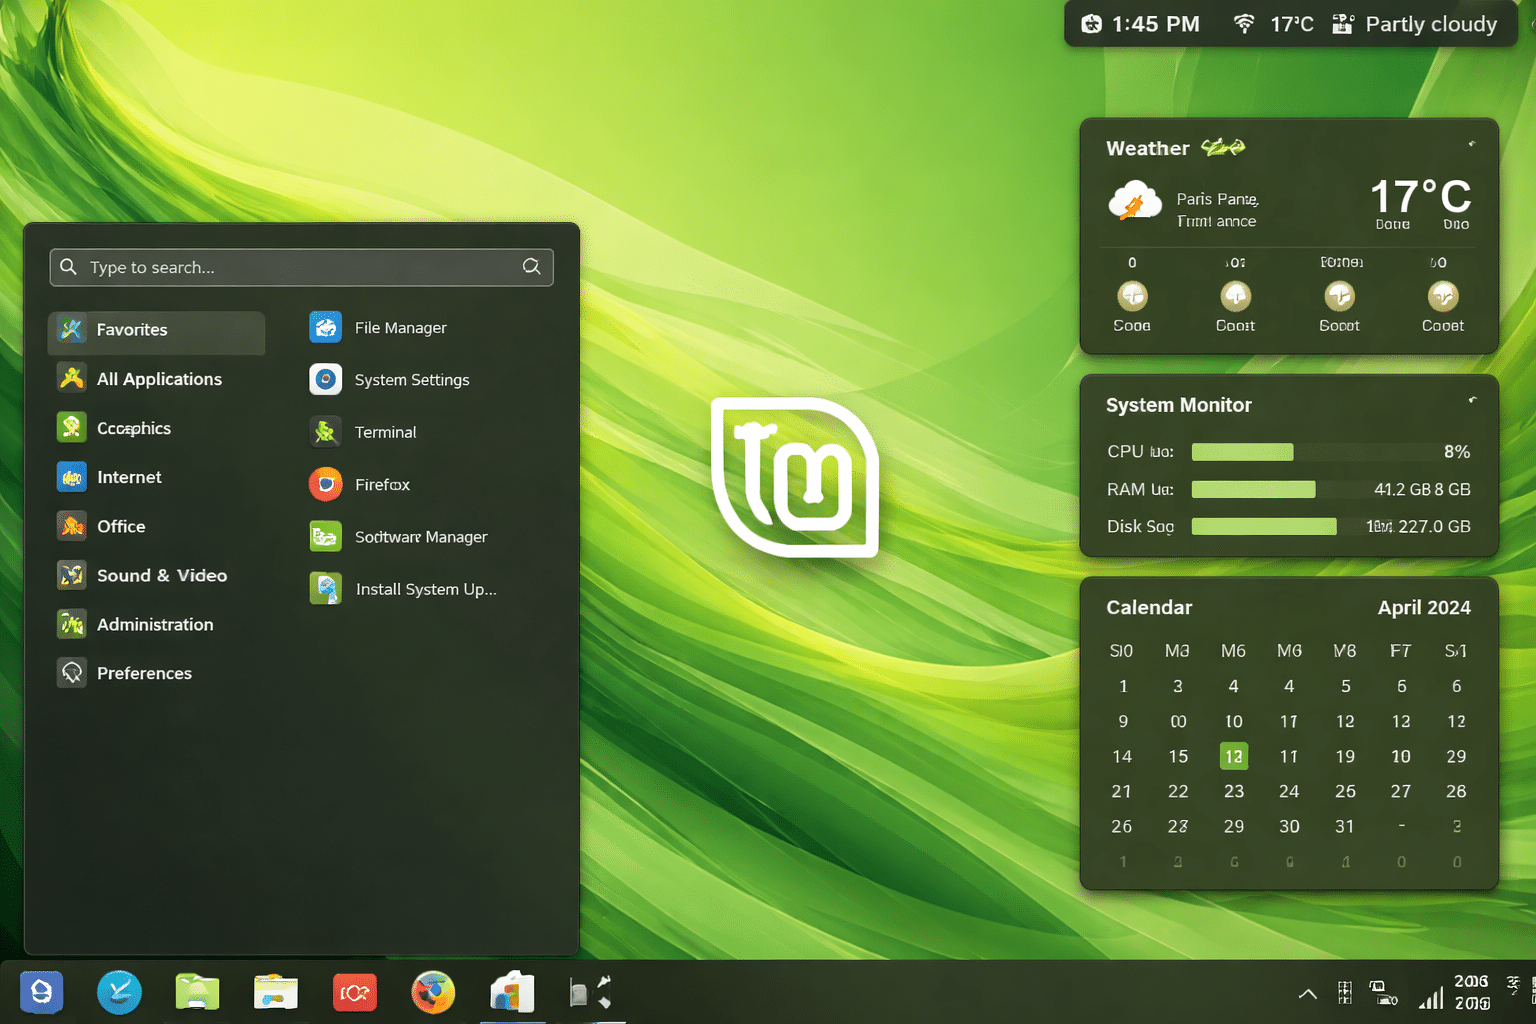Select the Office category

pyautogui.click(x=121, y=526)
